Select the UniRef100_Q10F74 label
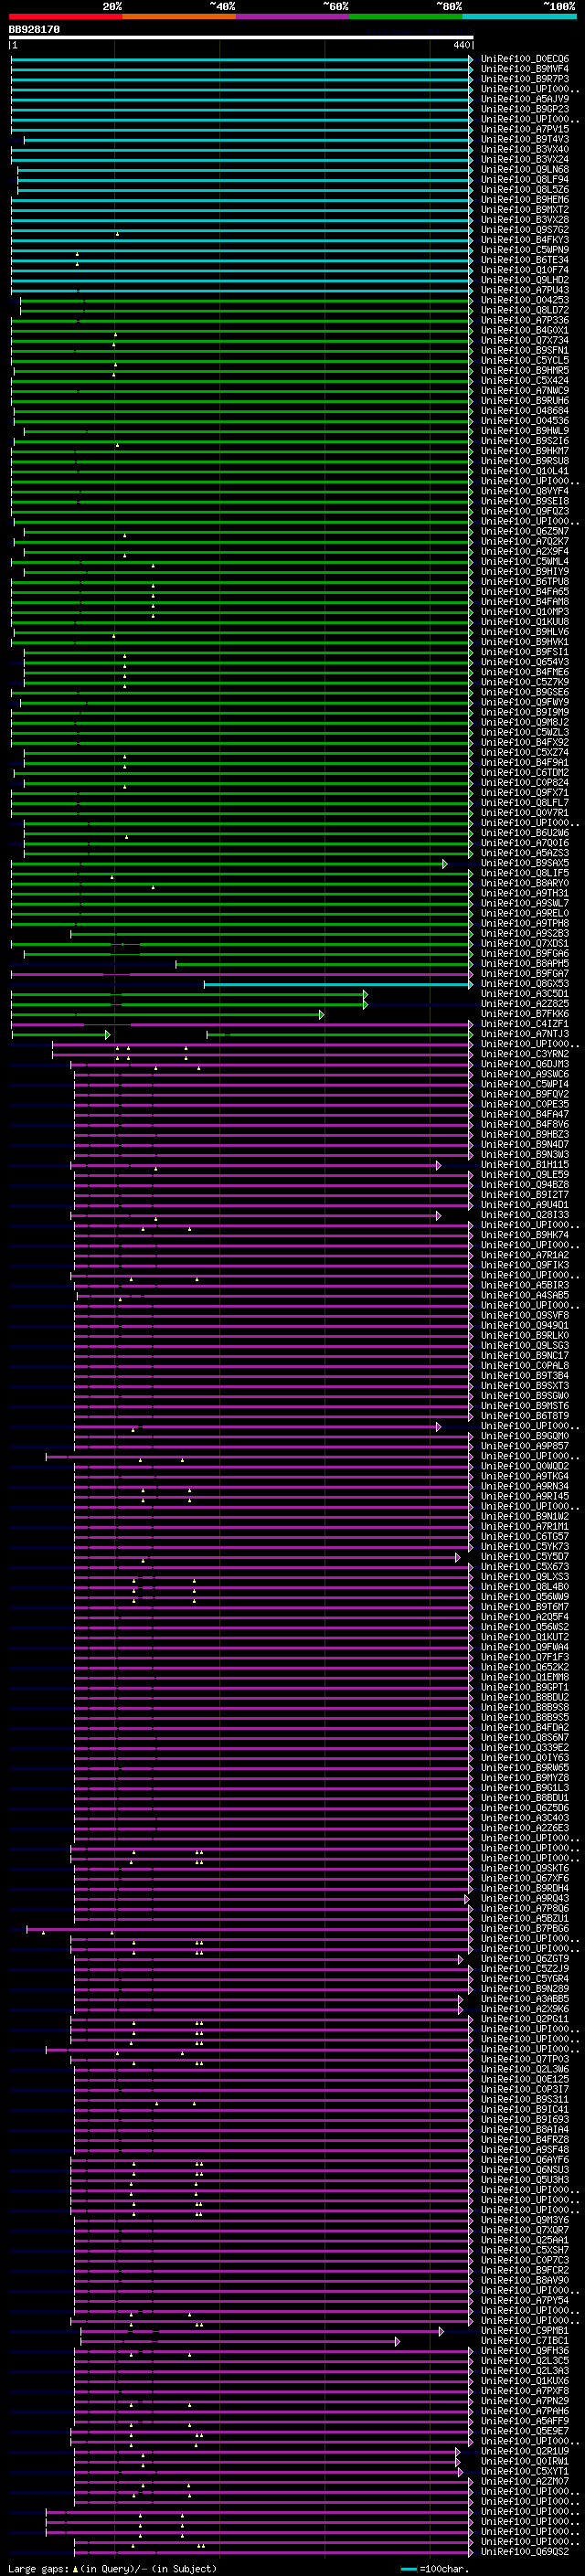585x2576 pixels. click(x=525, y=270)
